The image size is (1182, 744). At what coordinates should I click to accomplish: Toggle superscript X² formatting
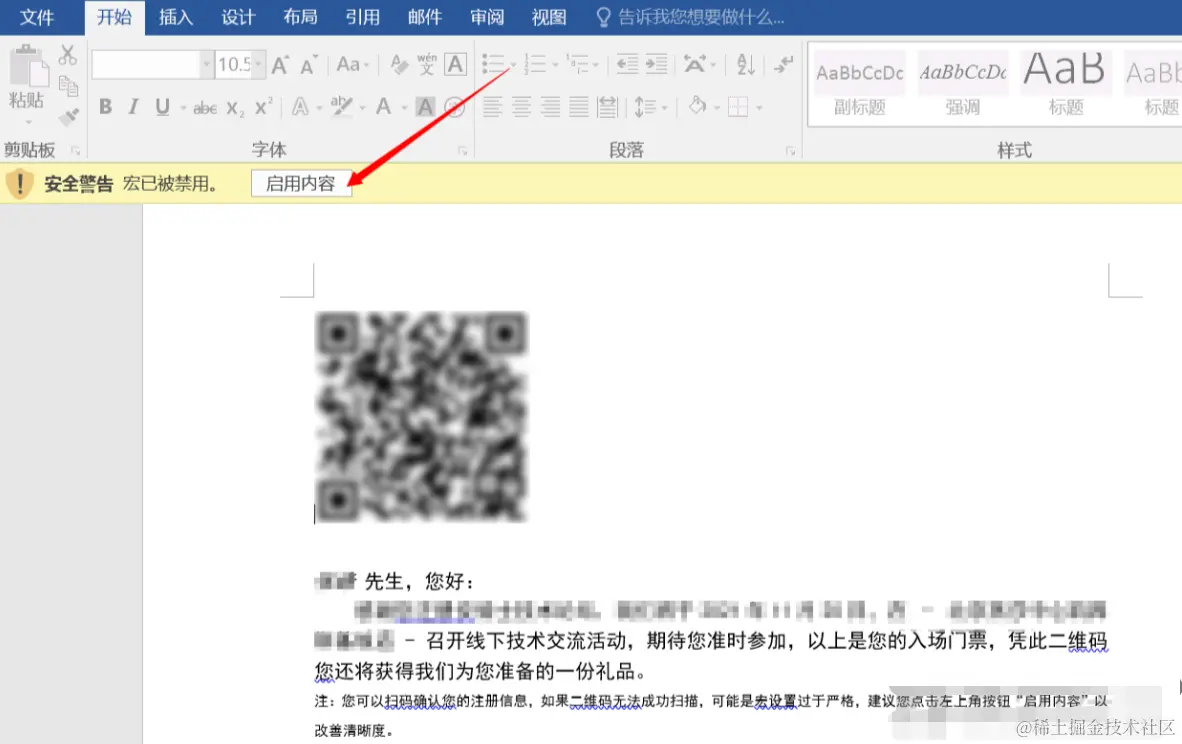(x=263, y=106)
